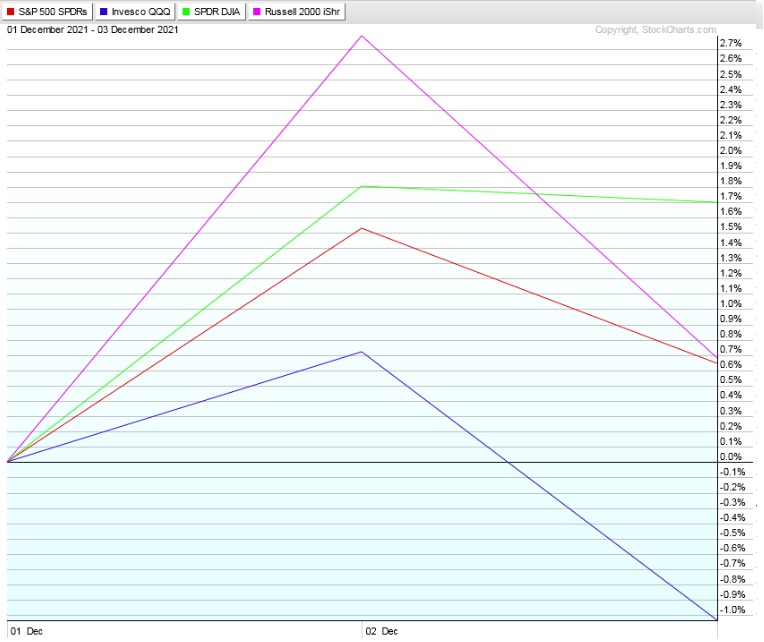The width and height of the screenshot is (764, 642).
Task: Click the S&P 500 peak at 02 Dec
Action: [x=362, y=228]
